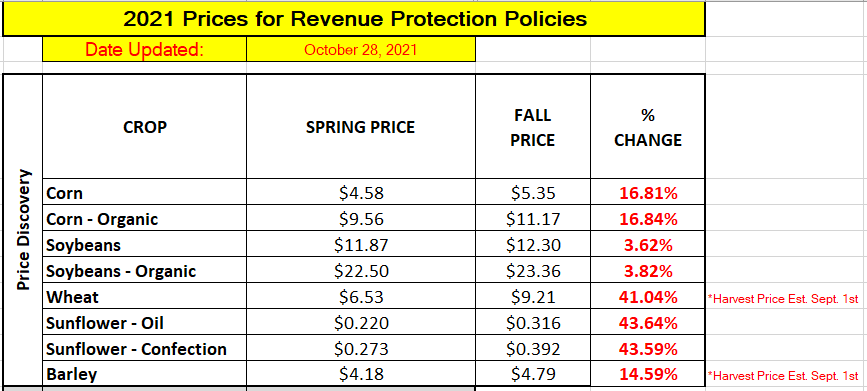867x391 pixels.
Task: Click the Sunflower - Oil 43.64% cell
Action: click(x=648, y=322)
